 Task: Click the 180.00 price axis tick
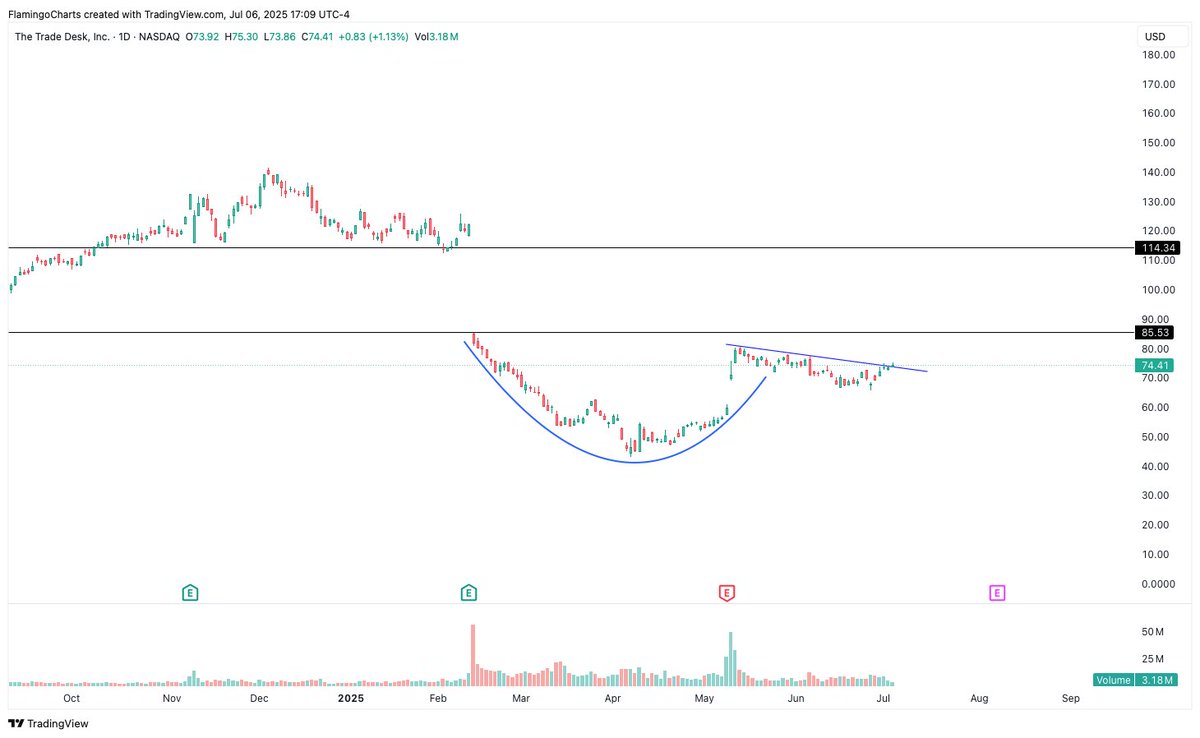click(1157, 55)
